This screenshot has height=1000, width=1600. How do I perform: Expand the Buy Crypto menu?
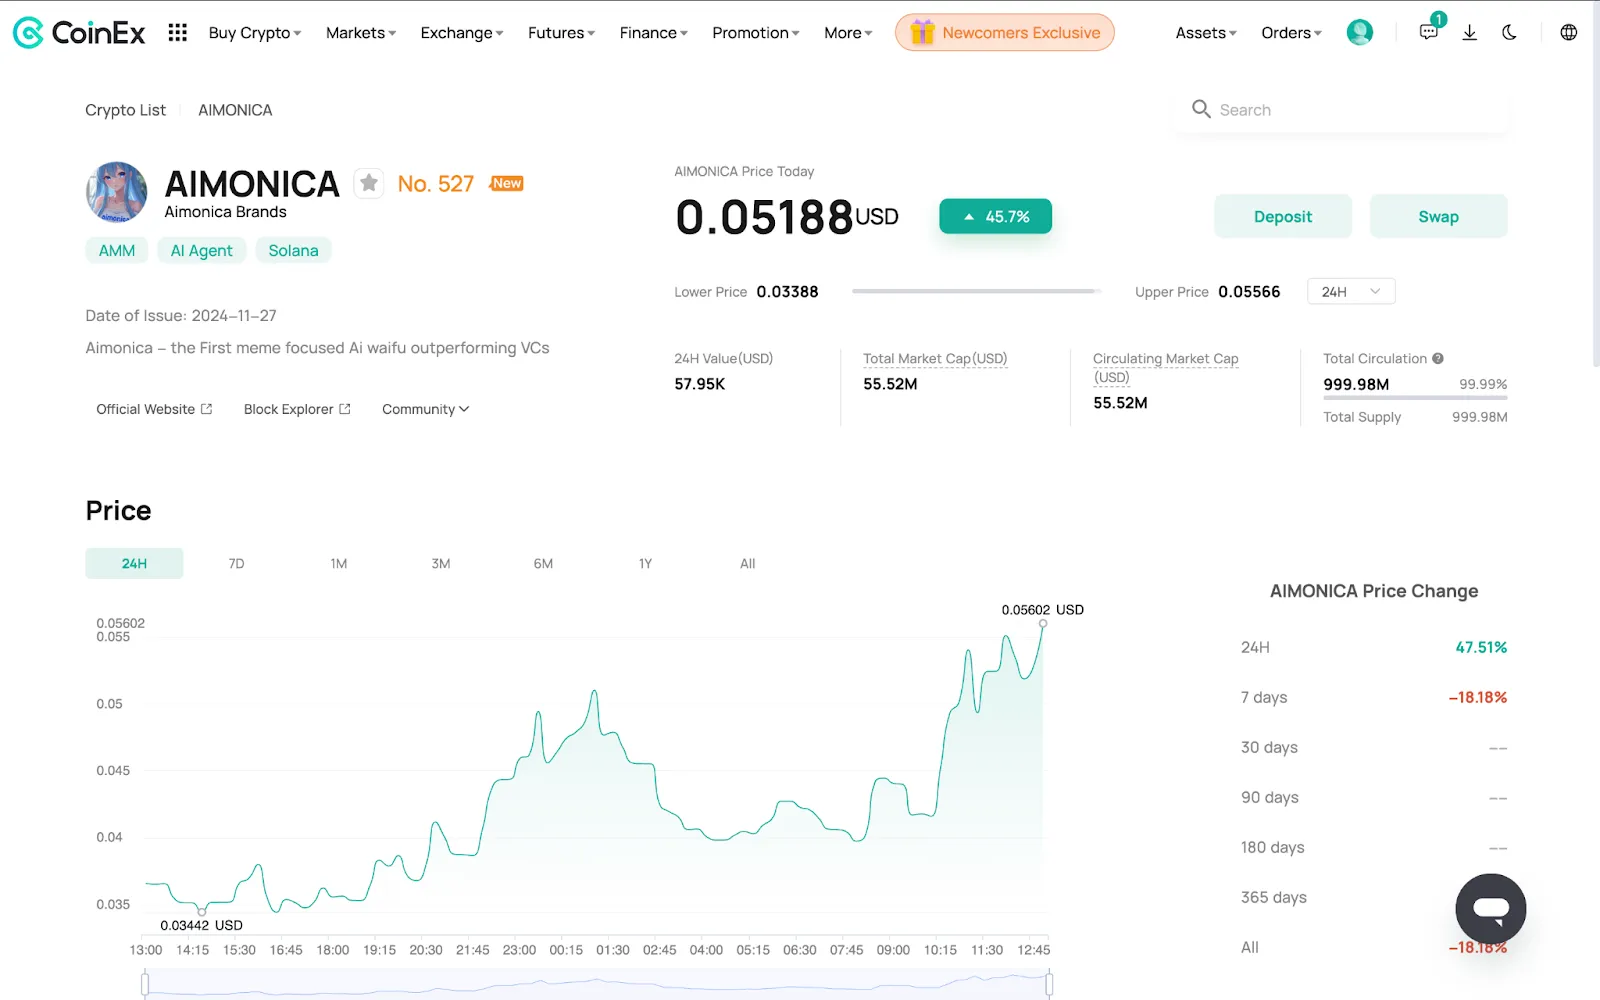[254, 33]
